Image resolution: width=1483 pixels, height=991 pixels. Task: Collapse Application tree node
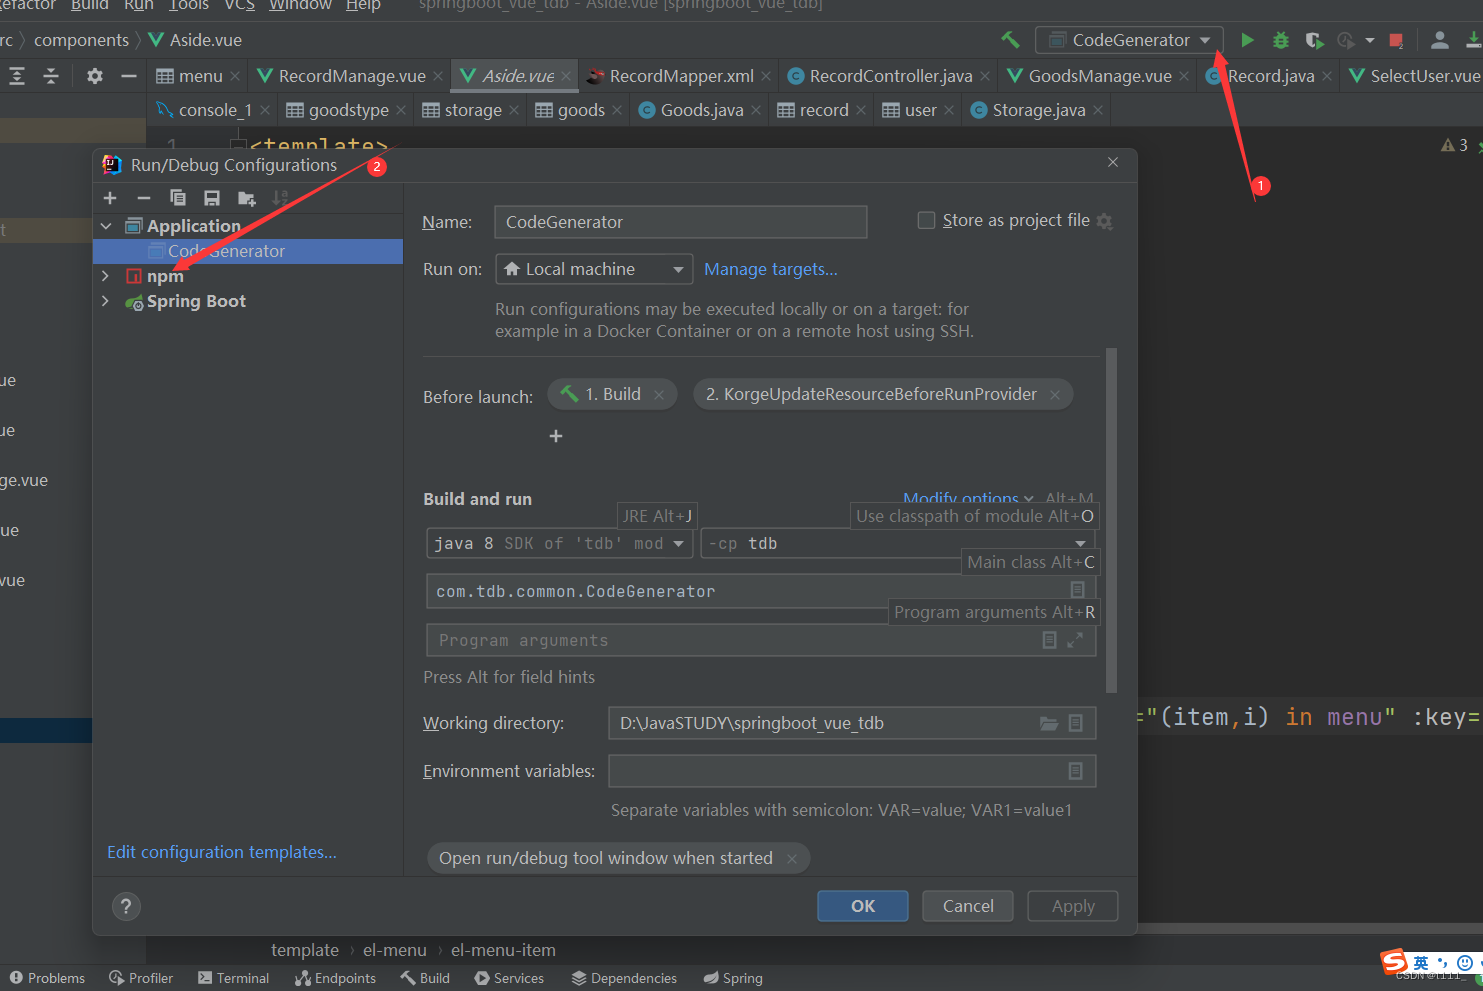[106, 226]
